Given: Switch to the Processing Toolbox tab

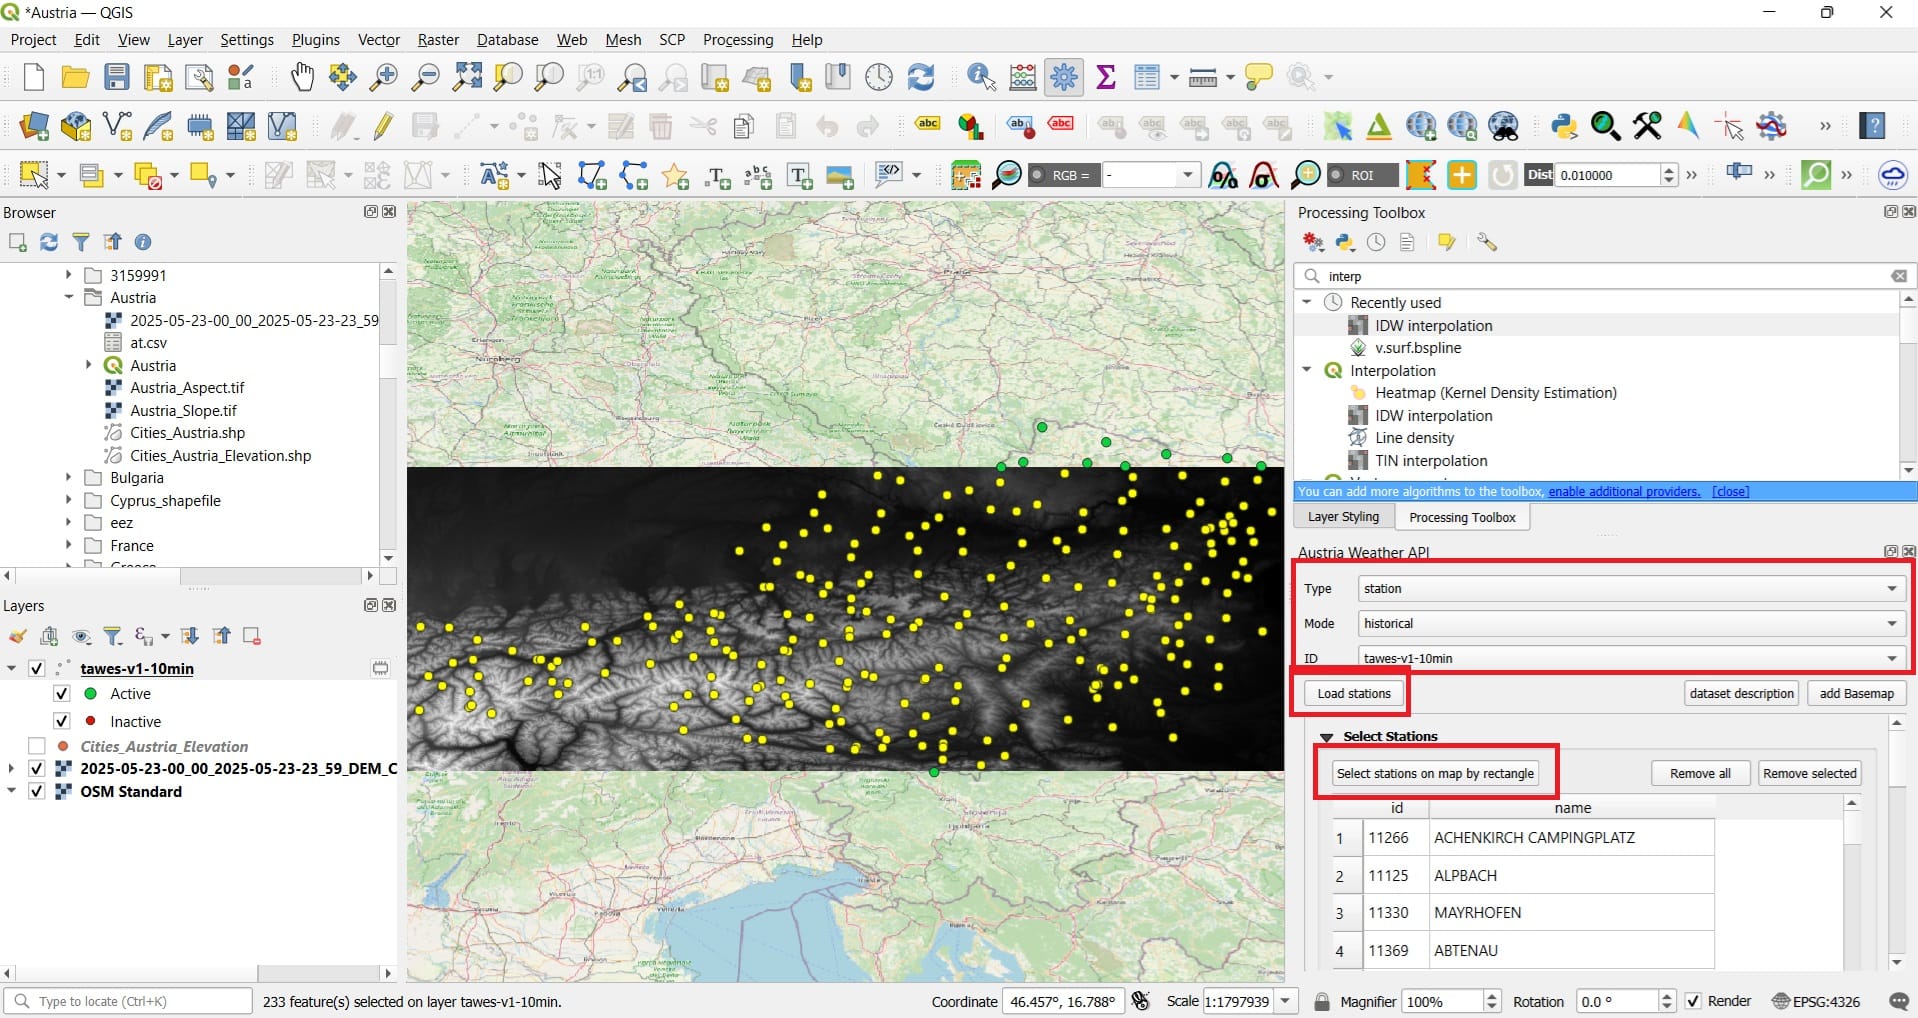Looking at the screenshot, I should (1462, 517).
